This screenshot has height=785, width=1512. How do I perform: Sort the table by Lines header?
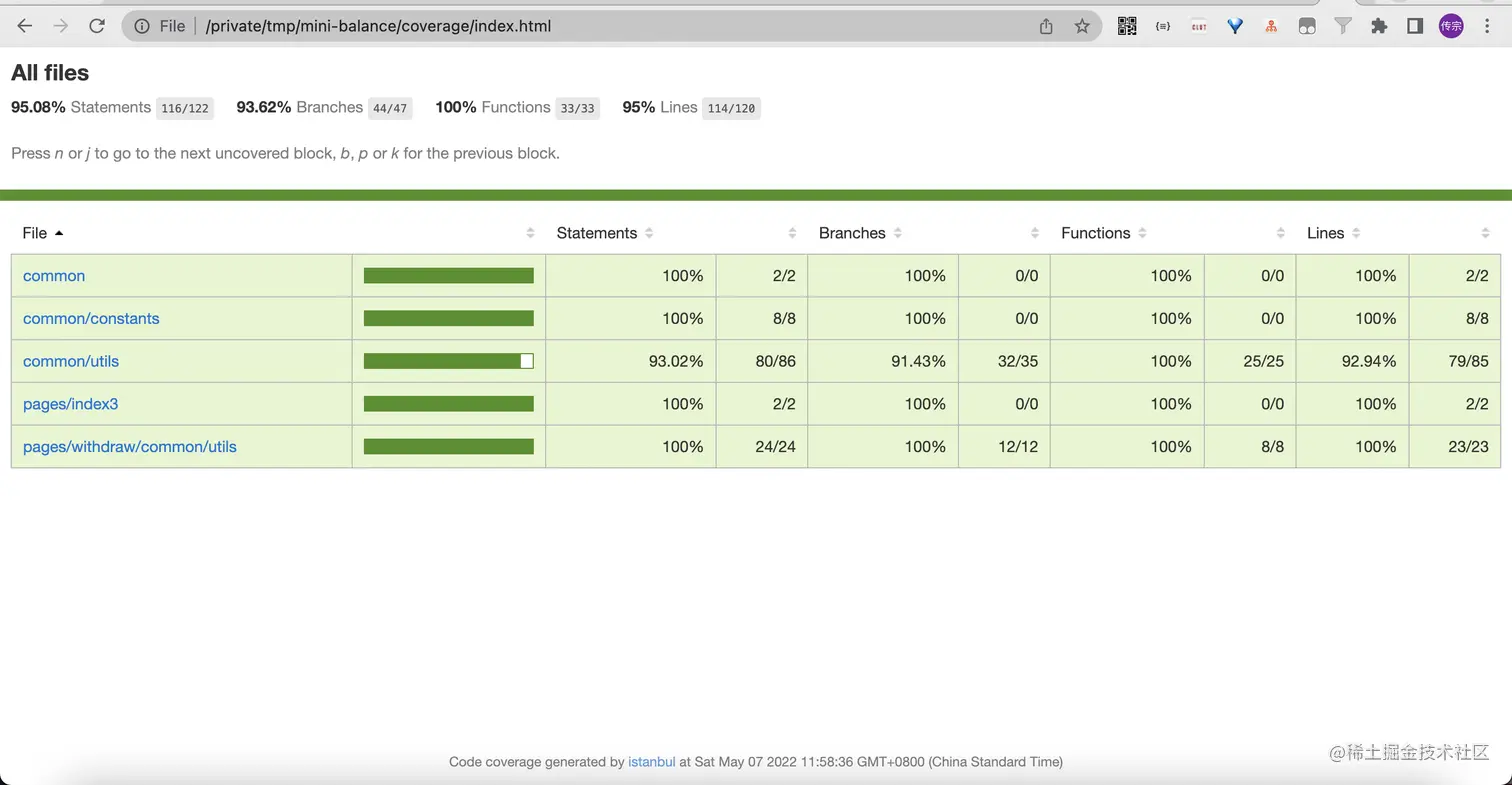[x=1334, y=233]
